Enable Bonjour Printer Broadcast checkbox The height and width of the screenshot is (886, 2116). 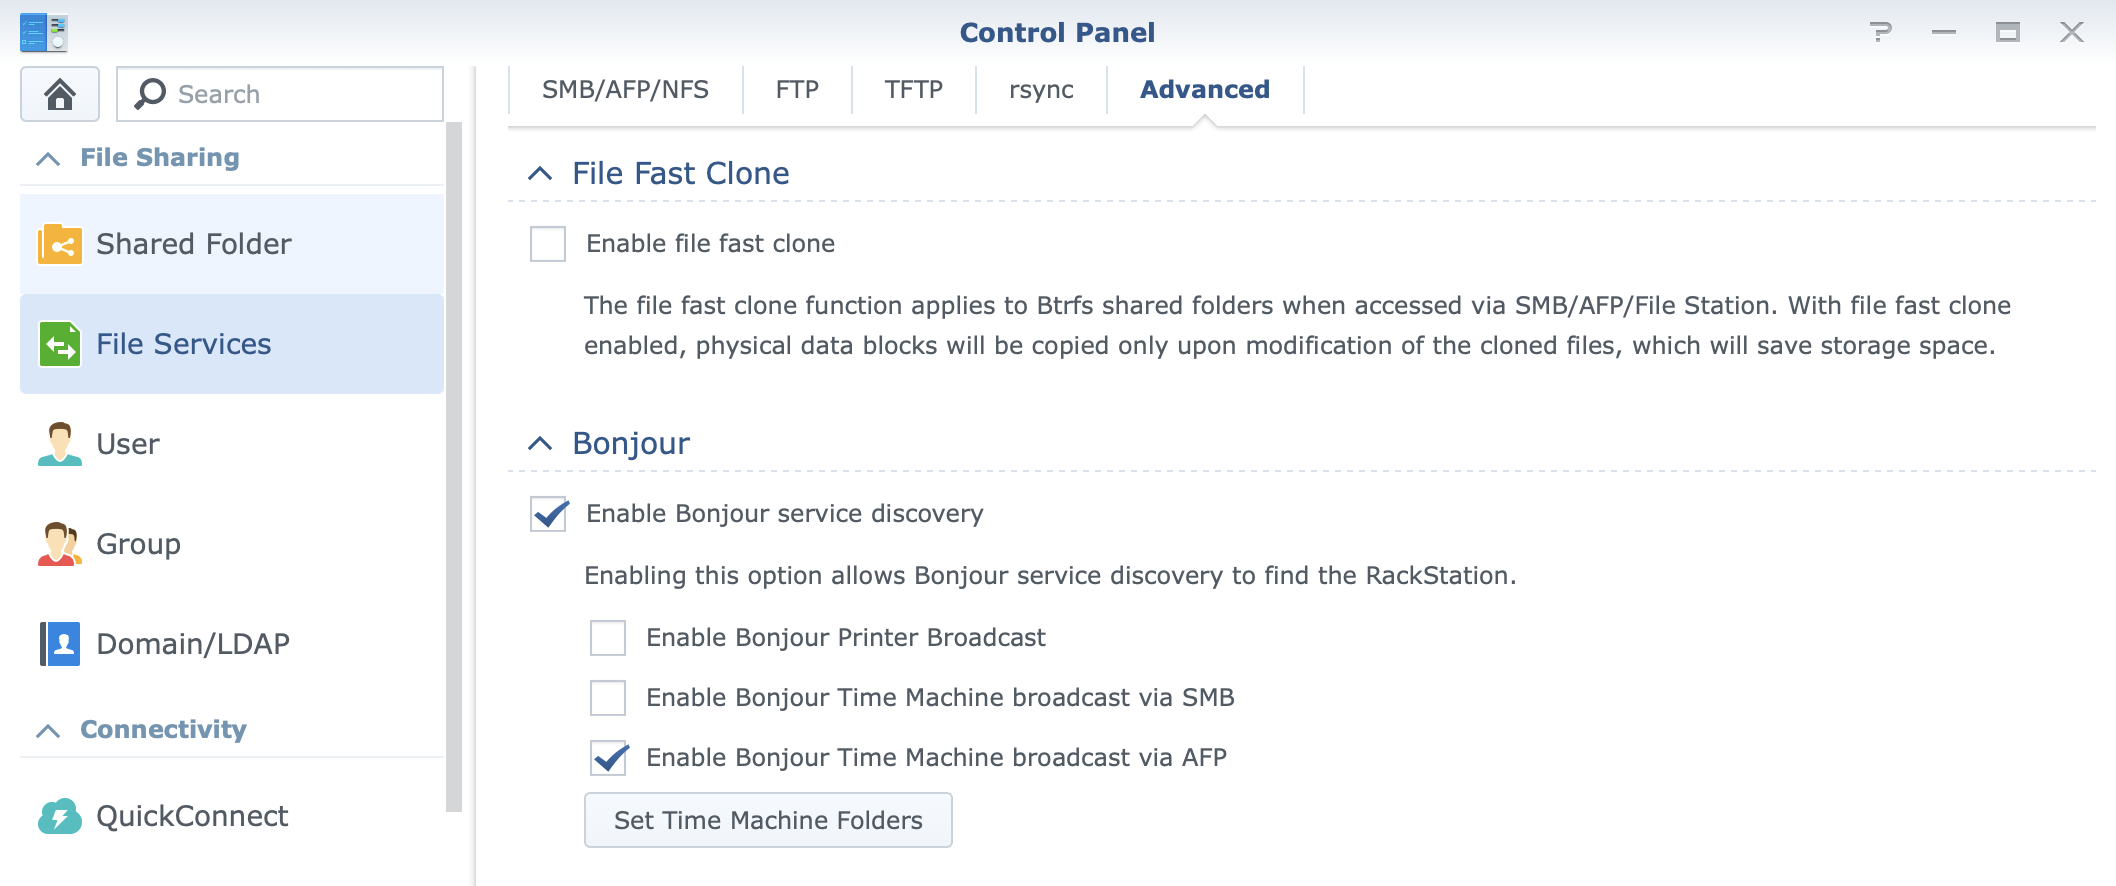[x=608, y=638]
